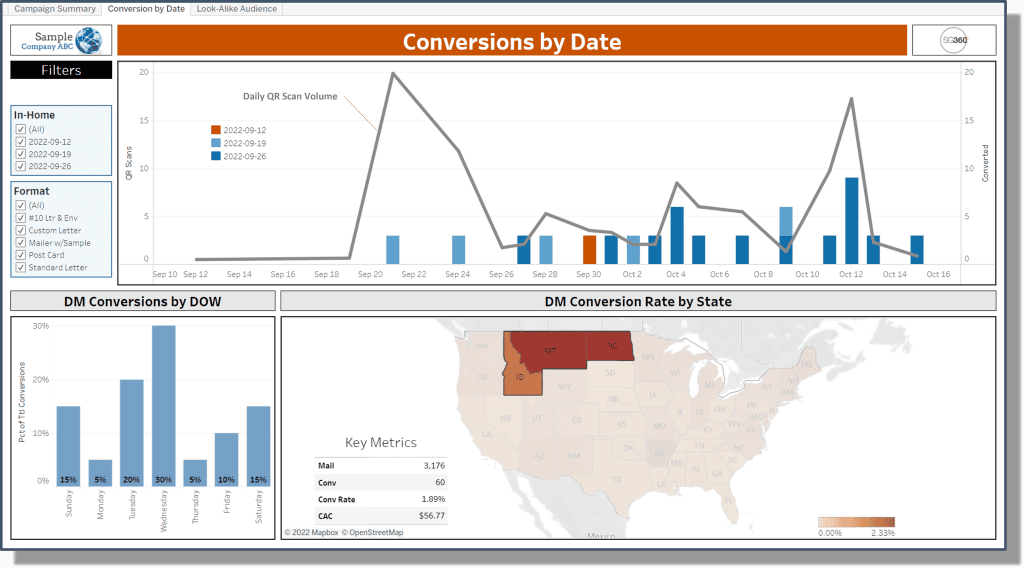Click the Friday 10% bar
The width and height of the screenshot is (1024, 568).
coord(227,459)
